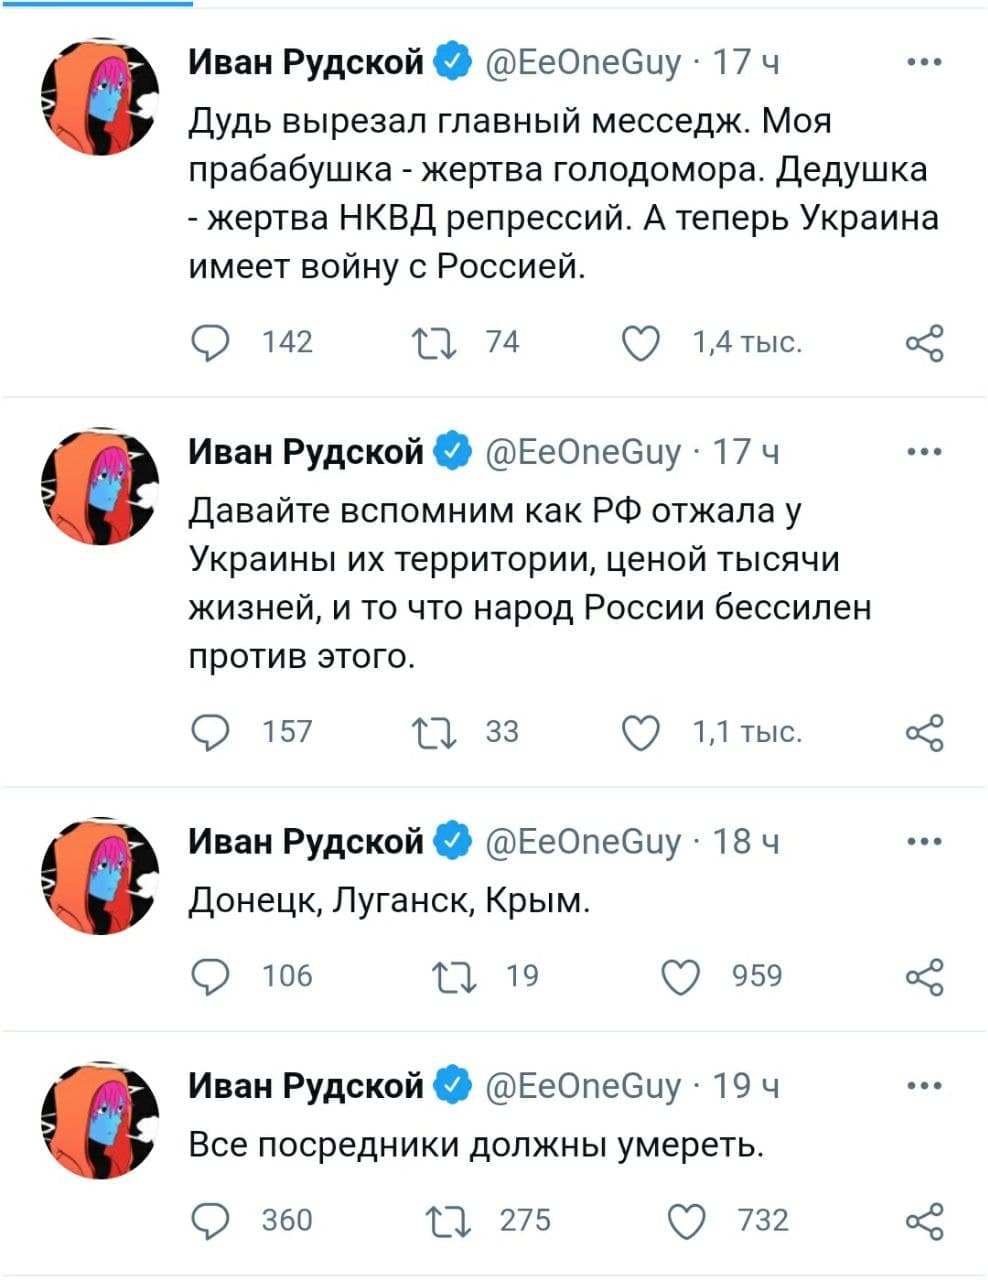Share the tweet about голодомор

click(923, 343)
